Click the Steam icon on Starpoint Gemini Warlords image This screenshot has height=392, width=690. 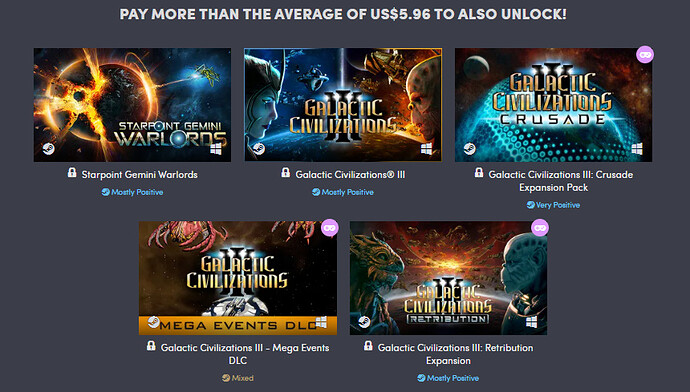(49, 149)
